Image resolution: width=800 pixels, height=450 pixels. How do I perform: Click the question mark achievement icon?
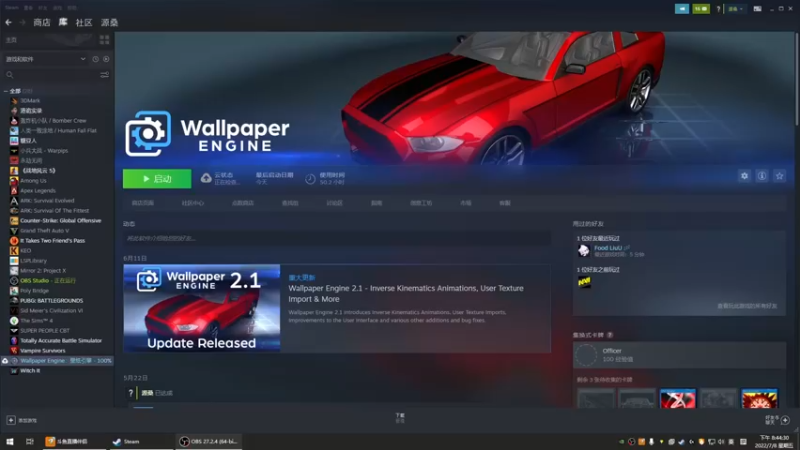[x=131, y=393]
